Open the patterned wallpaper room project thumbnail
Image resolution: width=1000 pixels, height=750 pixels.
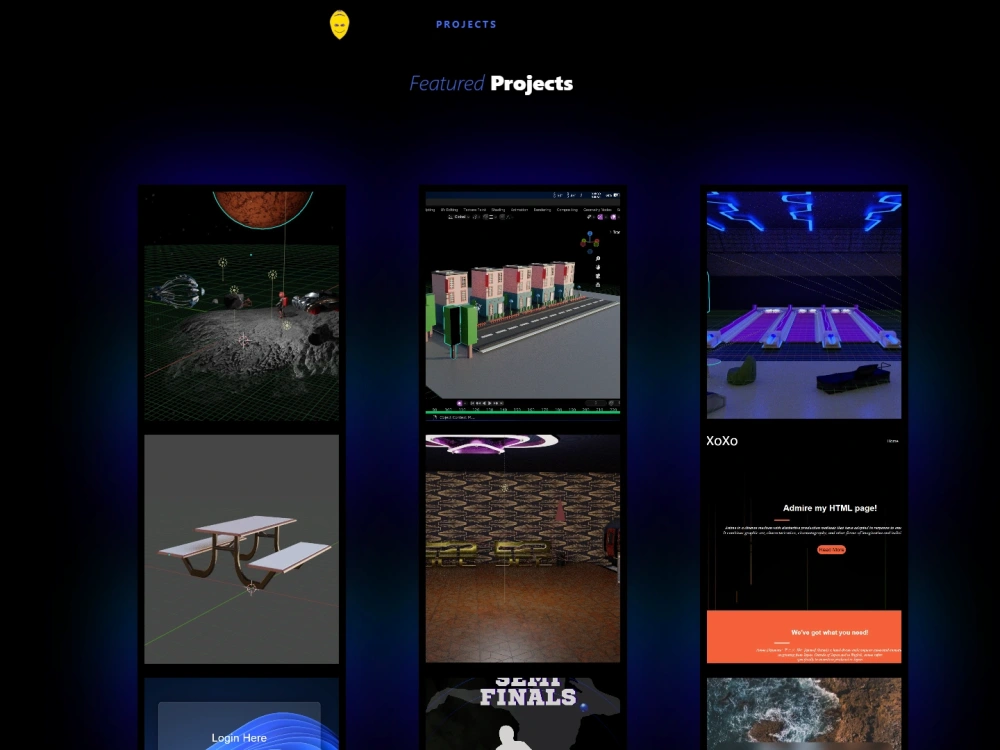[x=522, y=548]
